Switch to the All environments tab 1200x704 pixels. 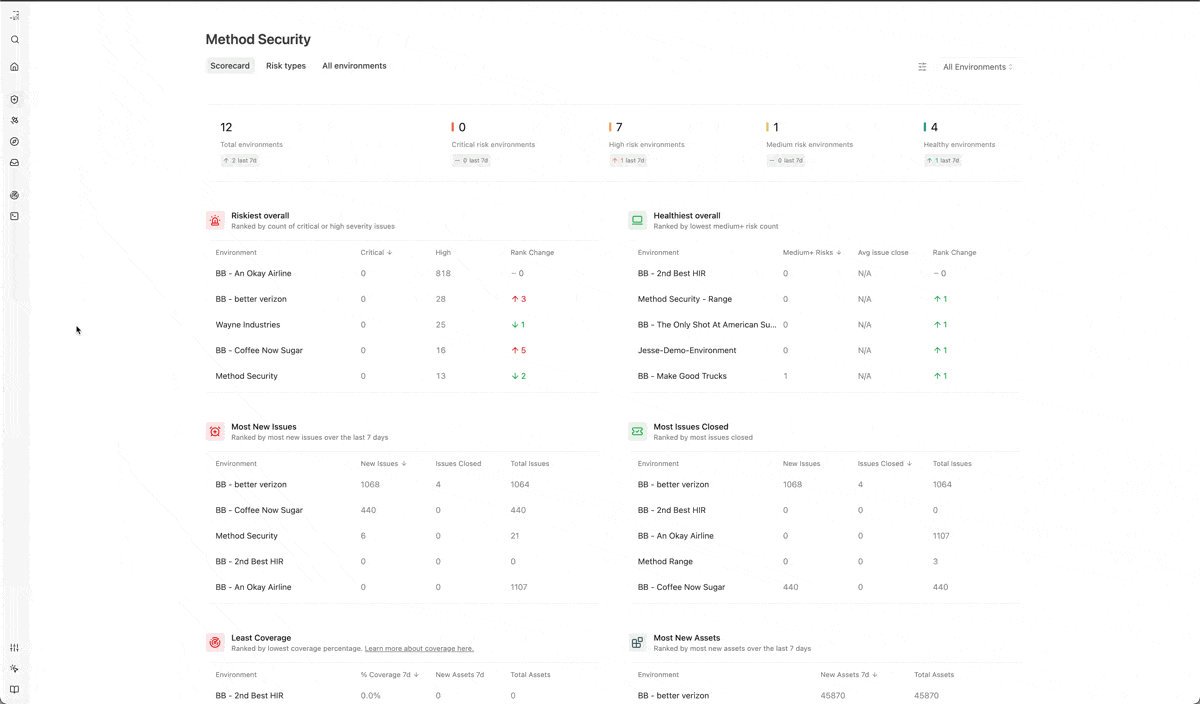click(x=354, y=66)
